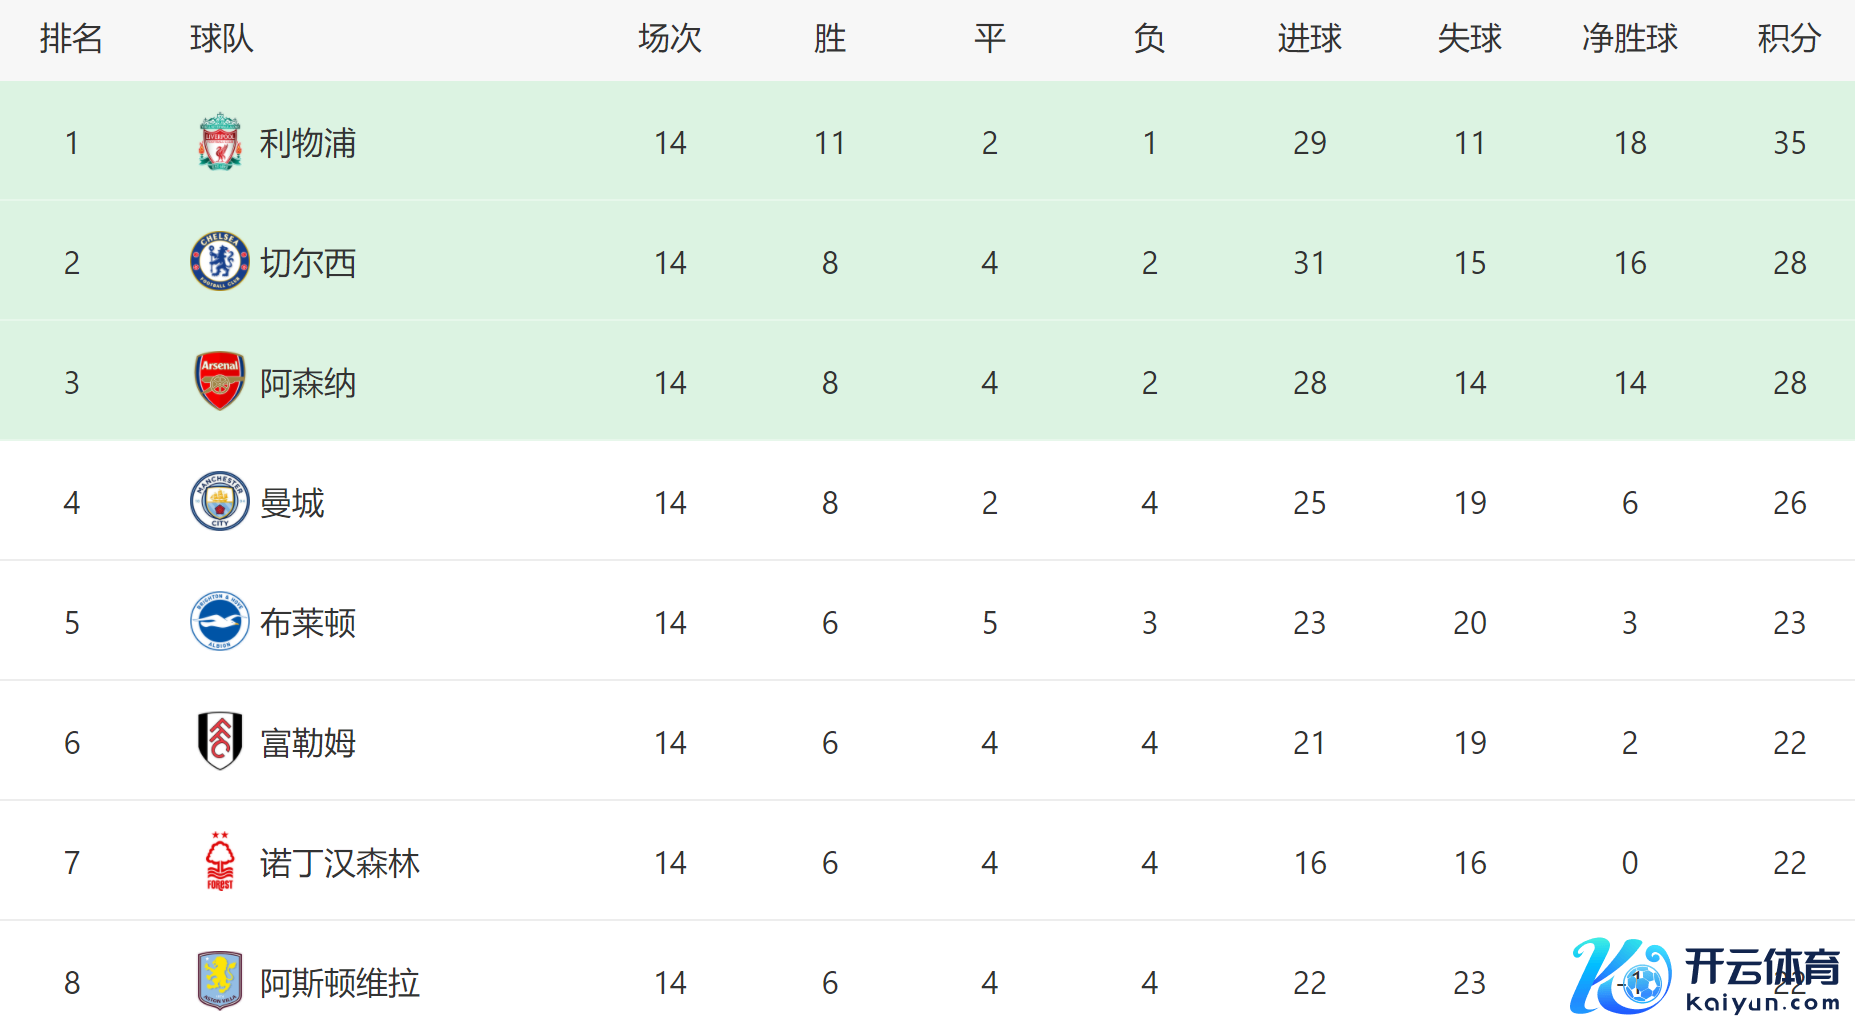
Task: Open the 切尔西 team name link
Action: click(308, 263)
